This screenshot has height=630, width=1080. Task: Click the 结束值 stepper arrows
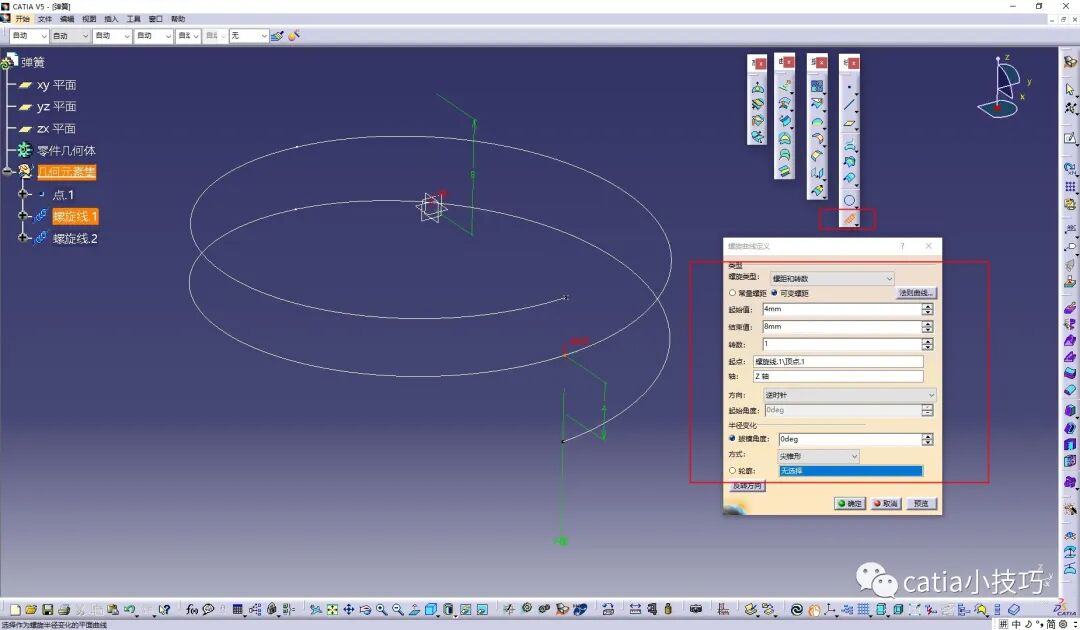[928, 327]
